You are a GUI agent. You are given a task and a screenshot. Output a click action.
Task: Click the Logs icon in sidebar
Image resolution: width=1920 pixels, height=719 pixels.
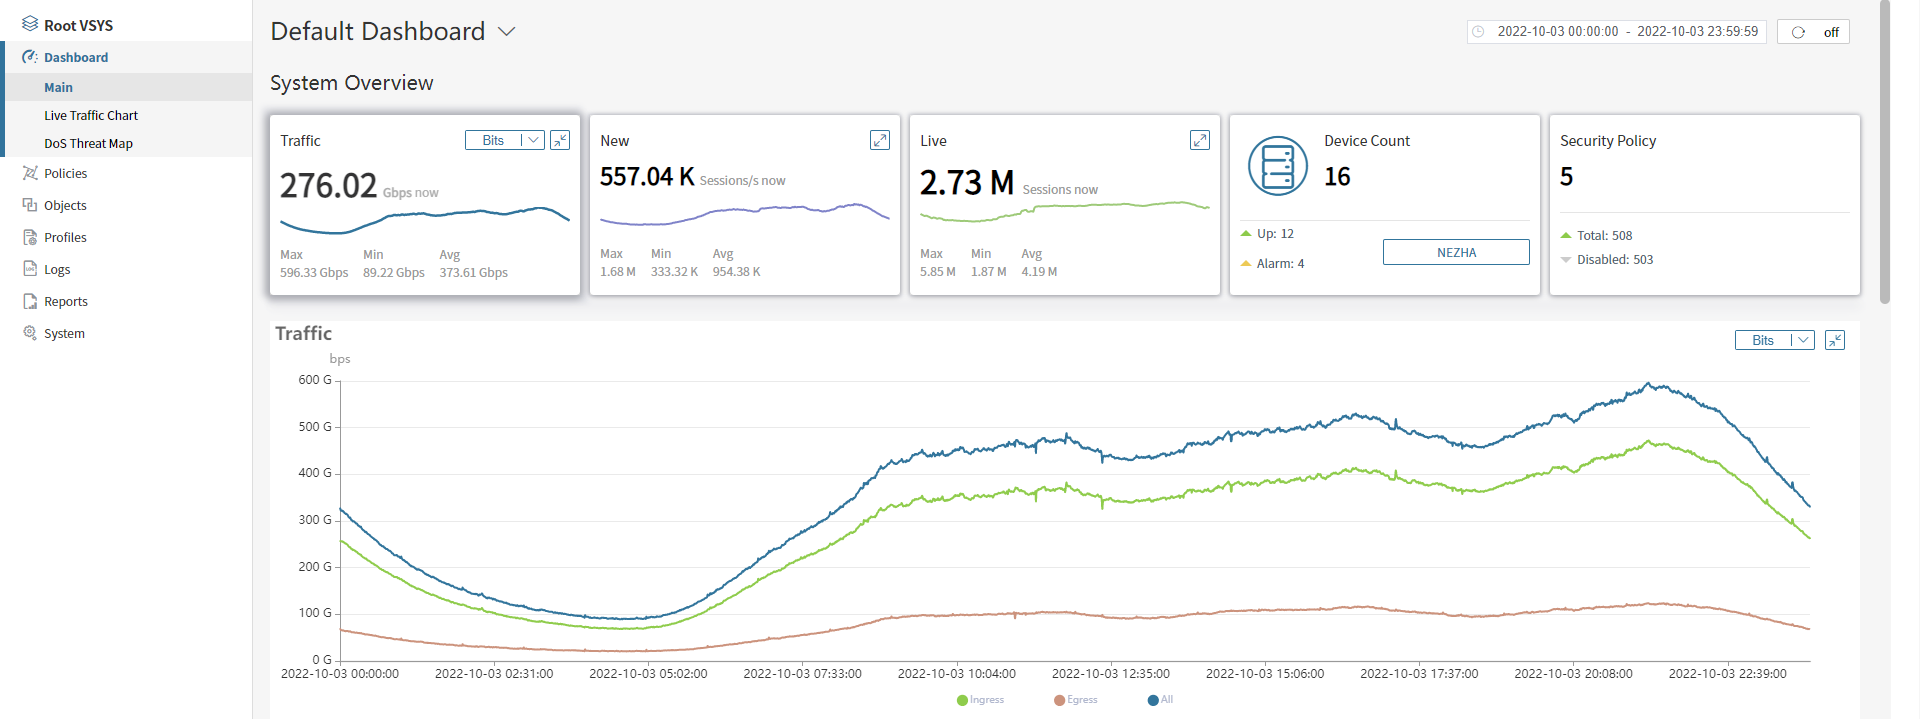(30, 269)
